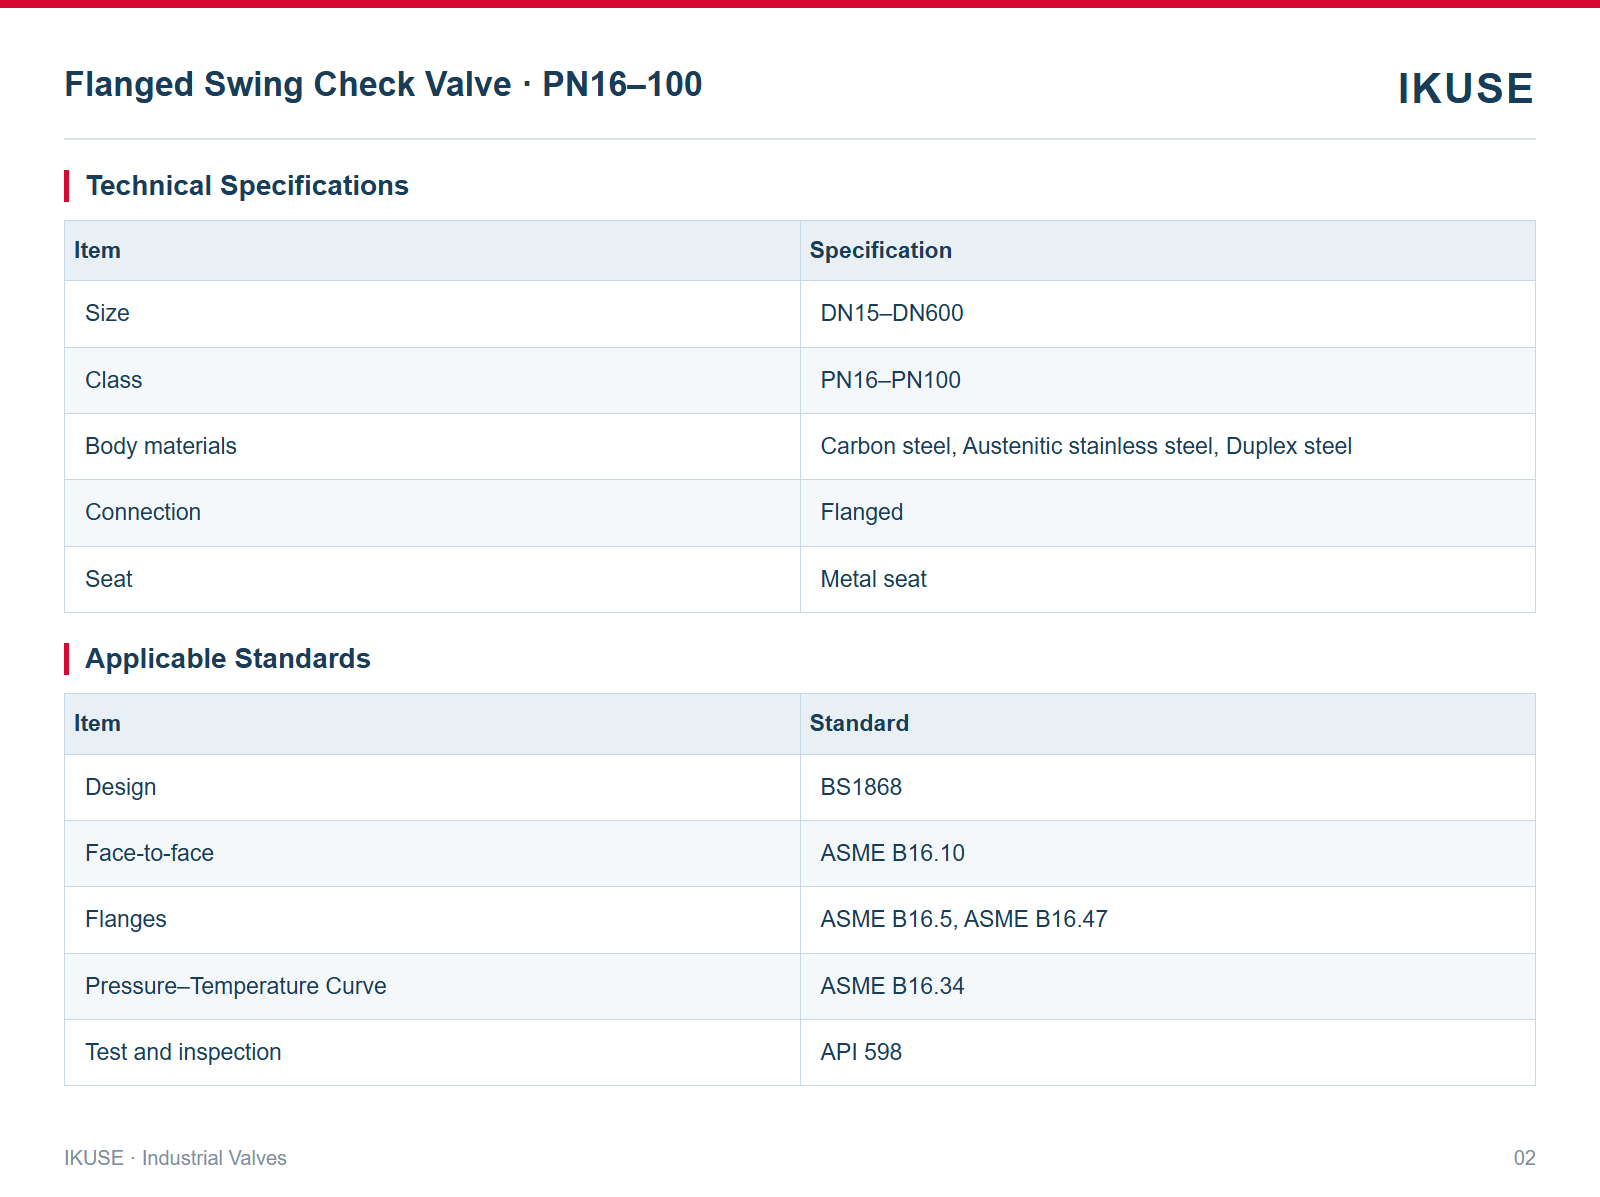Select the 'PN16–PN100' value
1600x1197 pixels.
(890, 380)
